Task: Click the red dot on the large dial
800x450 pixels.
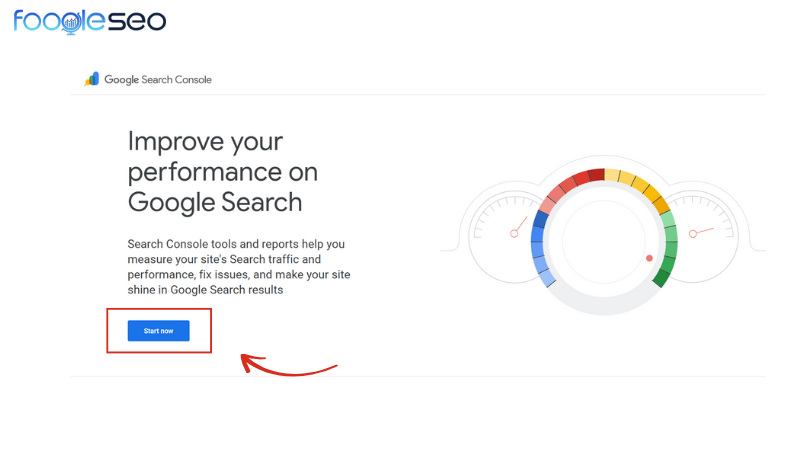Action: [x=649, y=258]
